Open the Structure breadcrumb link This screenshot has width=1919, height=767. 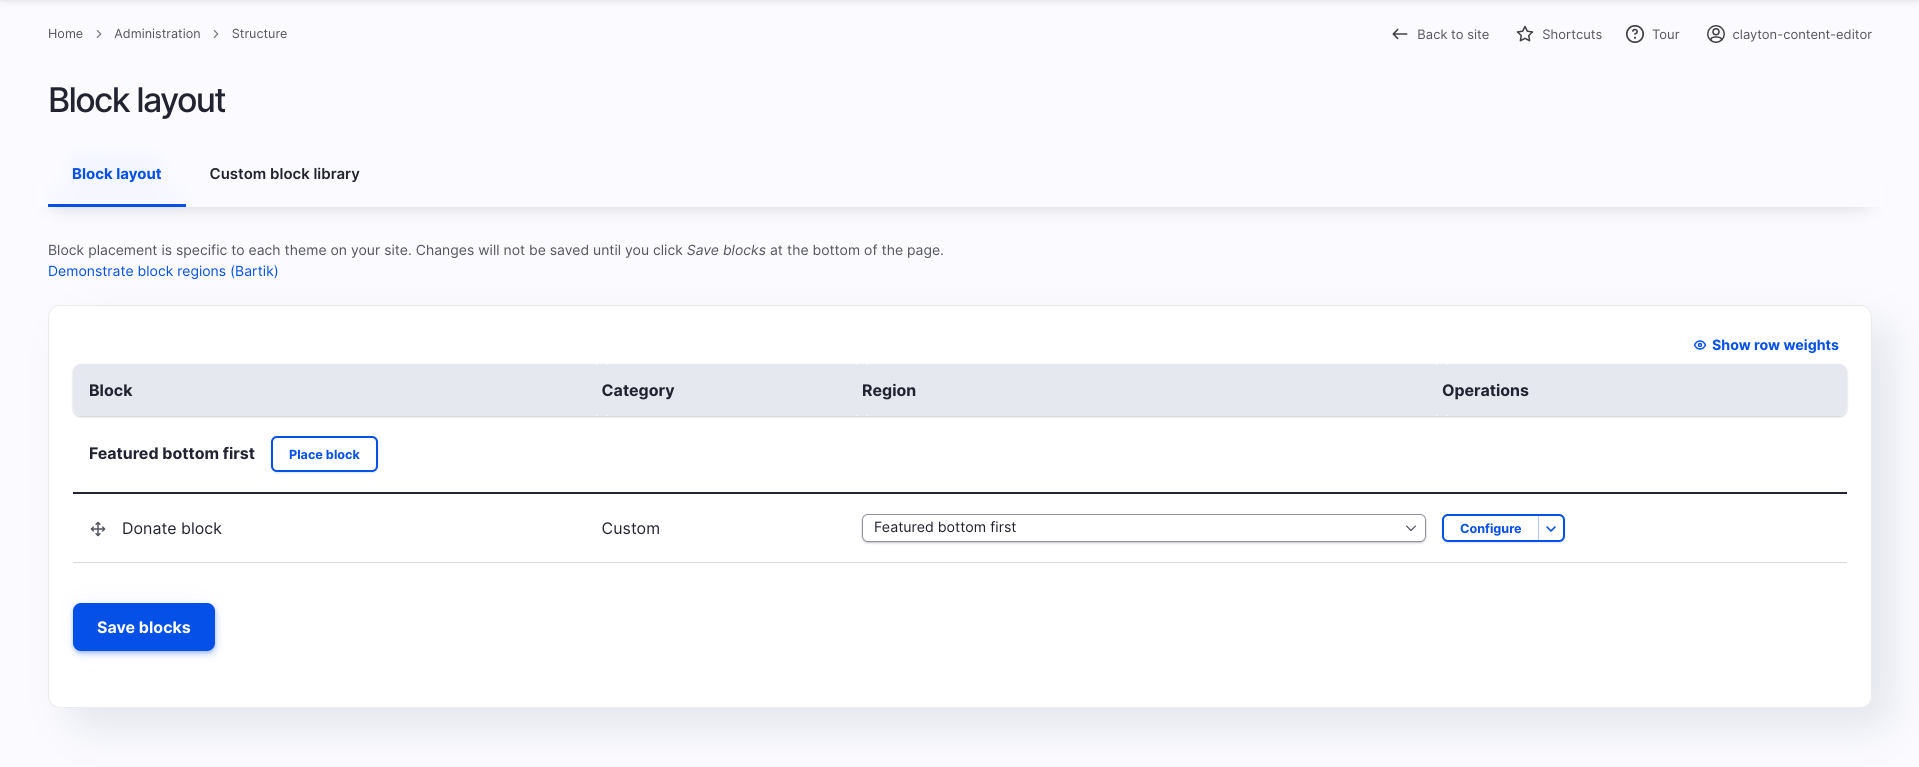click(259, 34)
